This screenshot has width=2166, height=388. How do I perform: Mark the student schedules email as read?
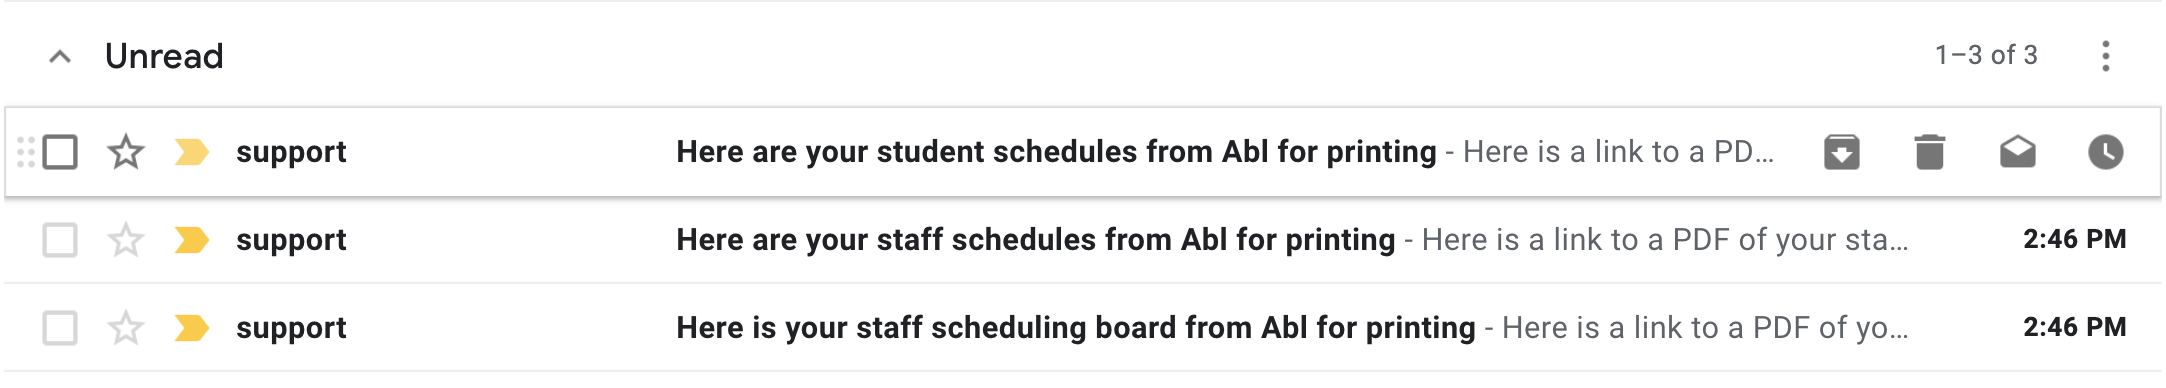2017,152
